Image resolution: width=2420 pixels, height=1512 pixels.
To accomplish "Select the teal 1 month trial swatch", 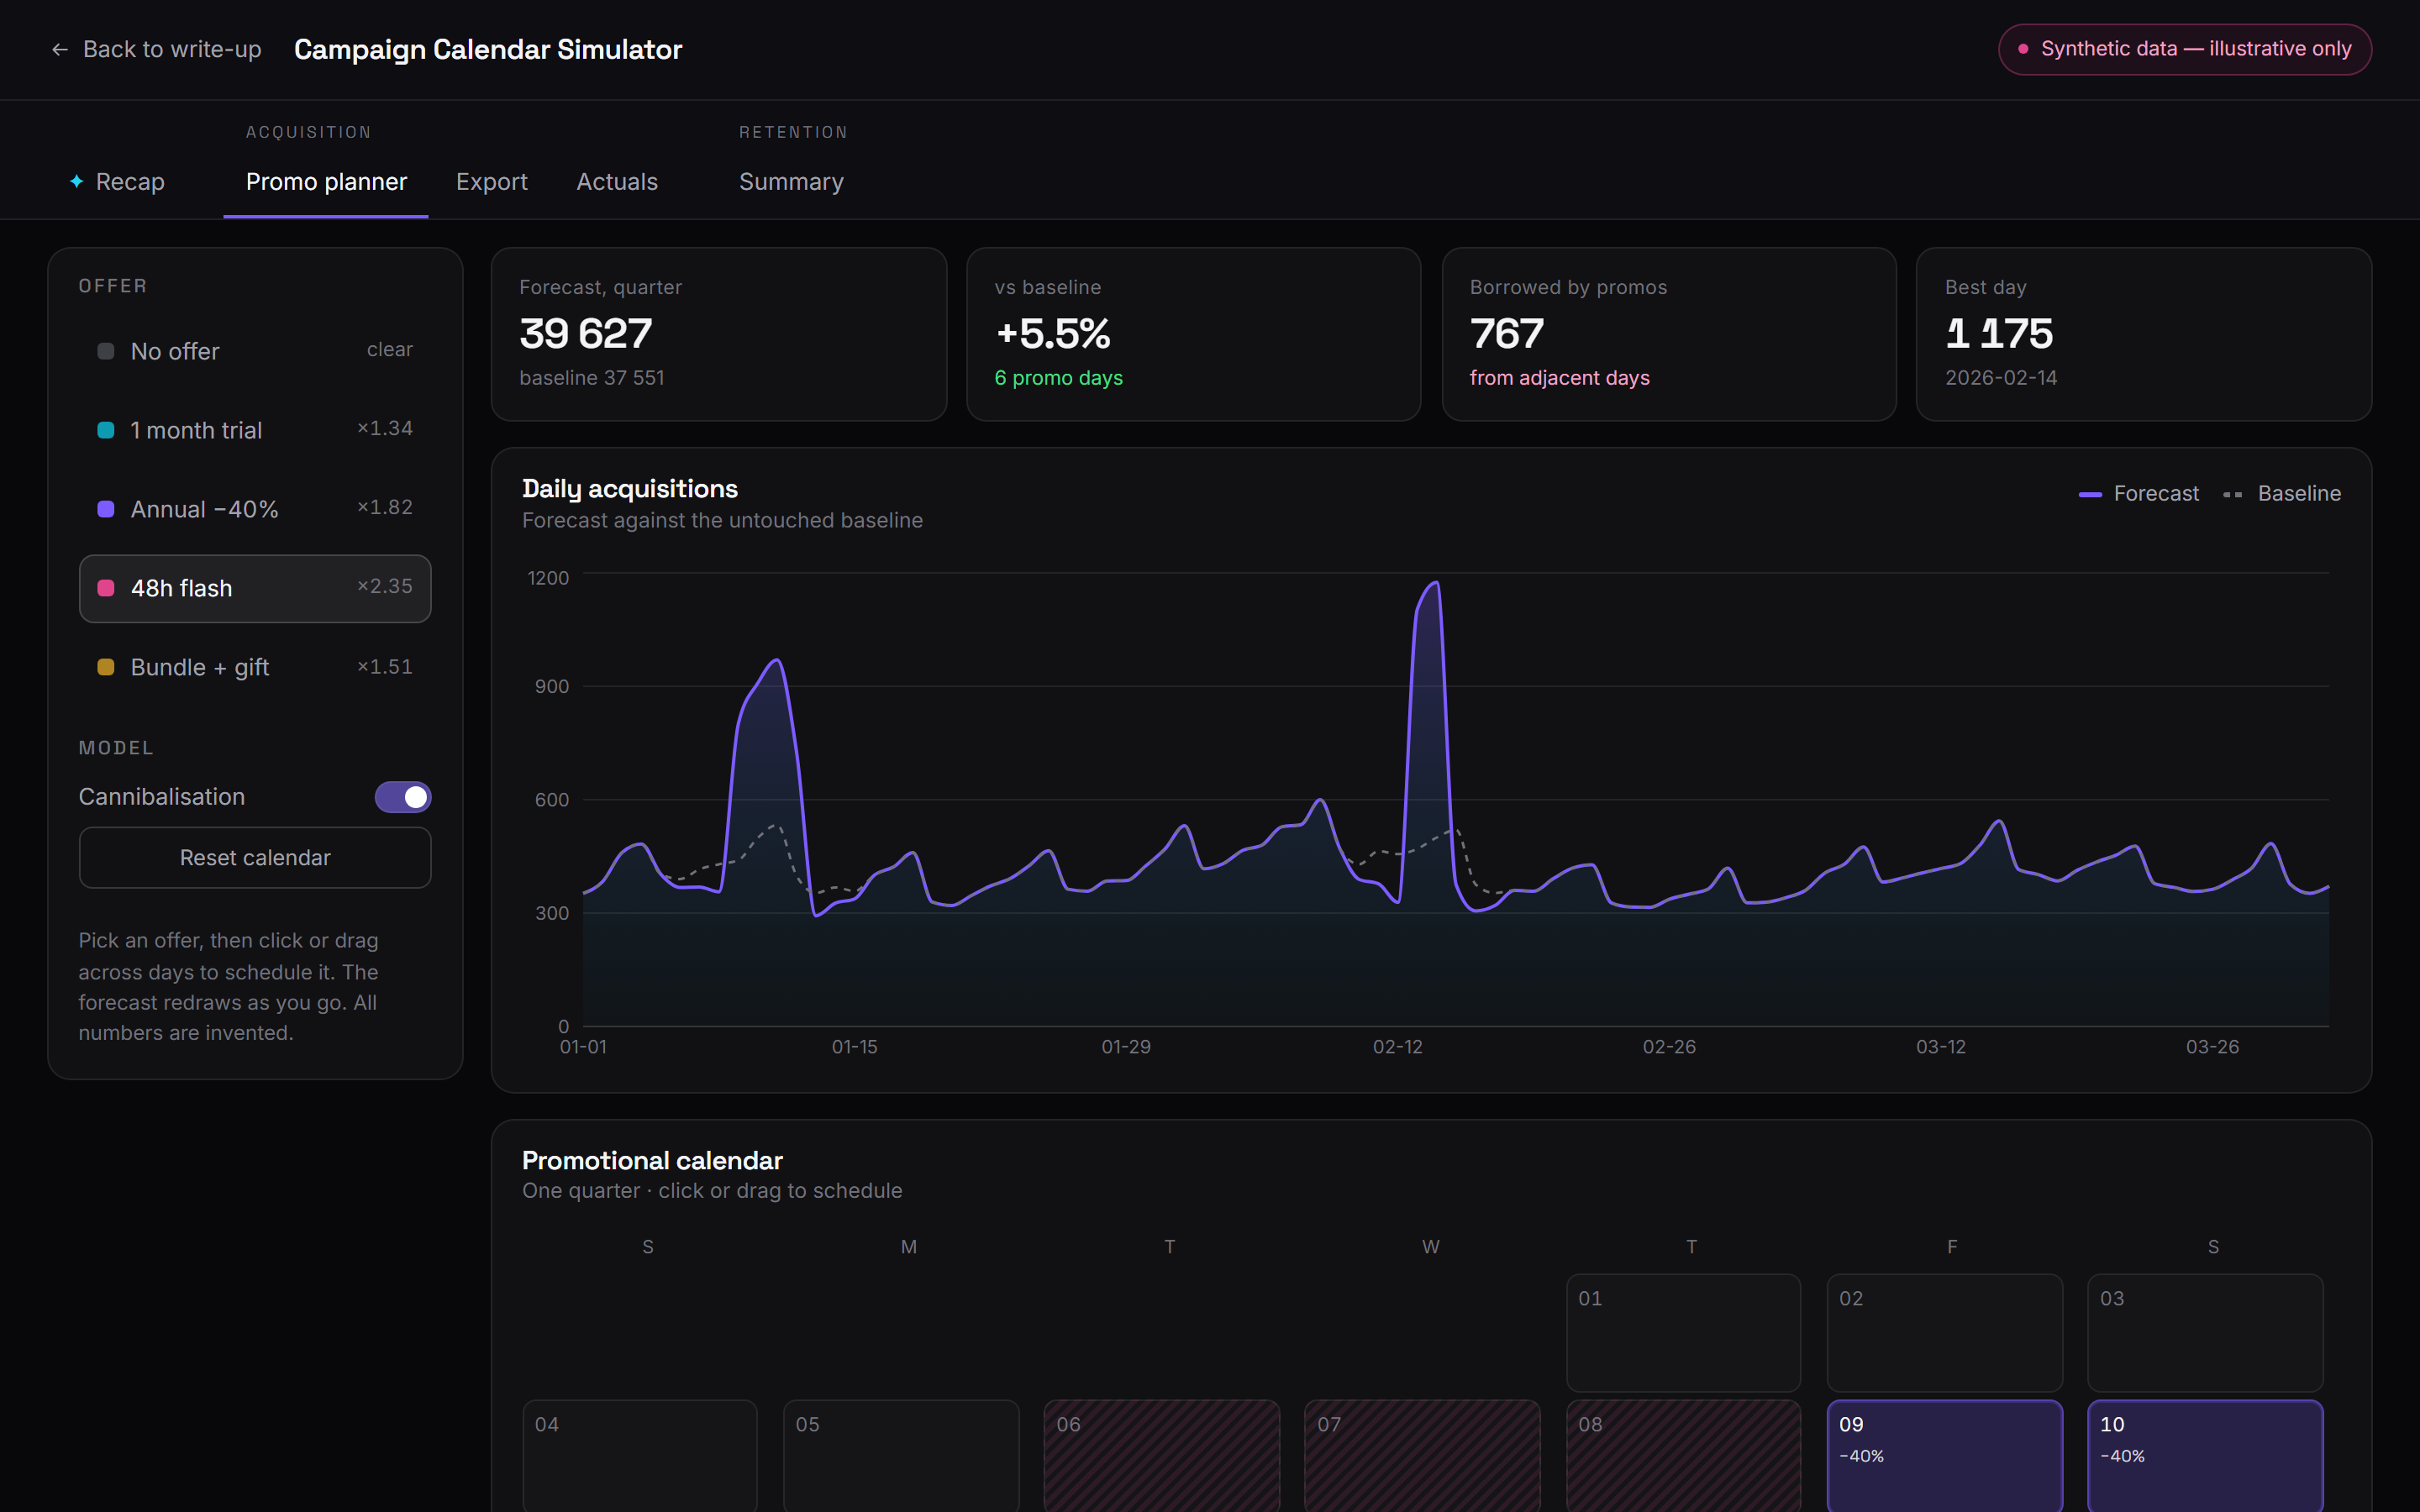I will [x=105, y=430].
